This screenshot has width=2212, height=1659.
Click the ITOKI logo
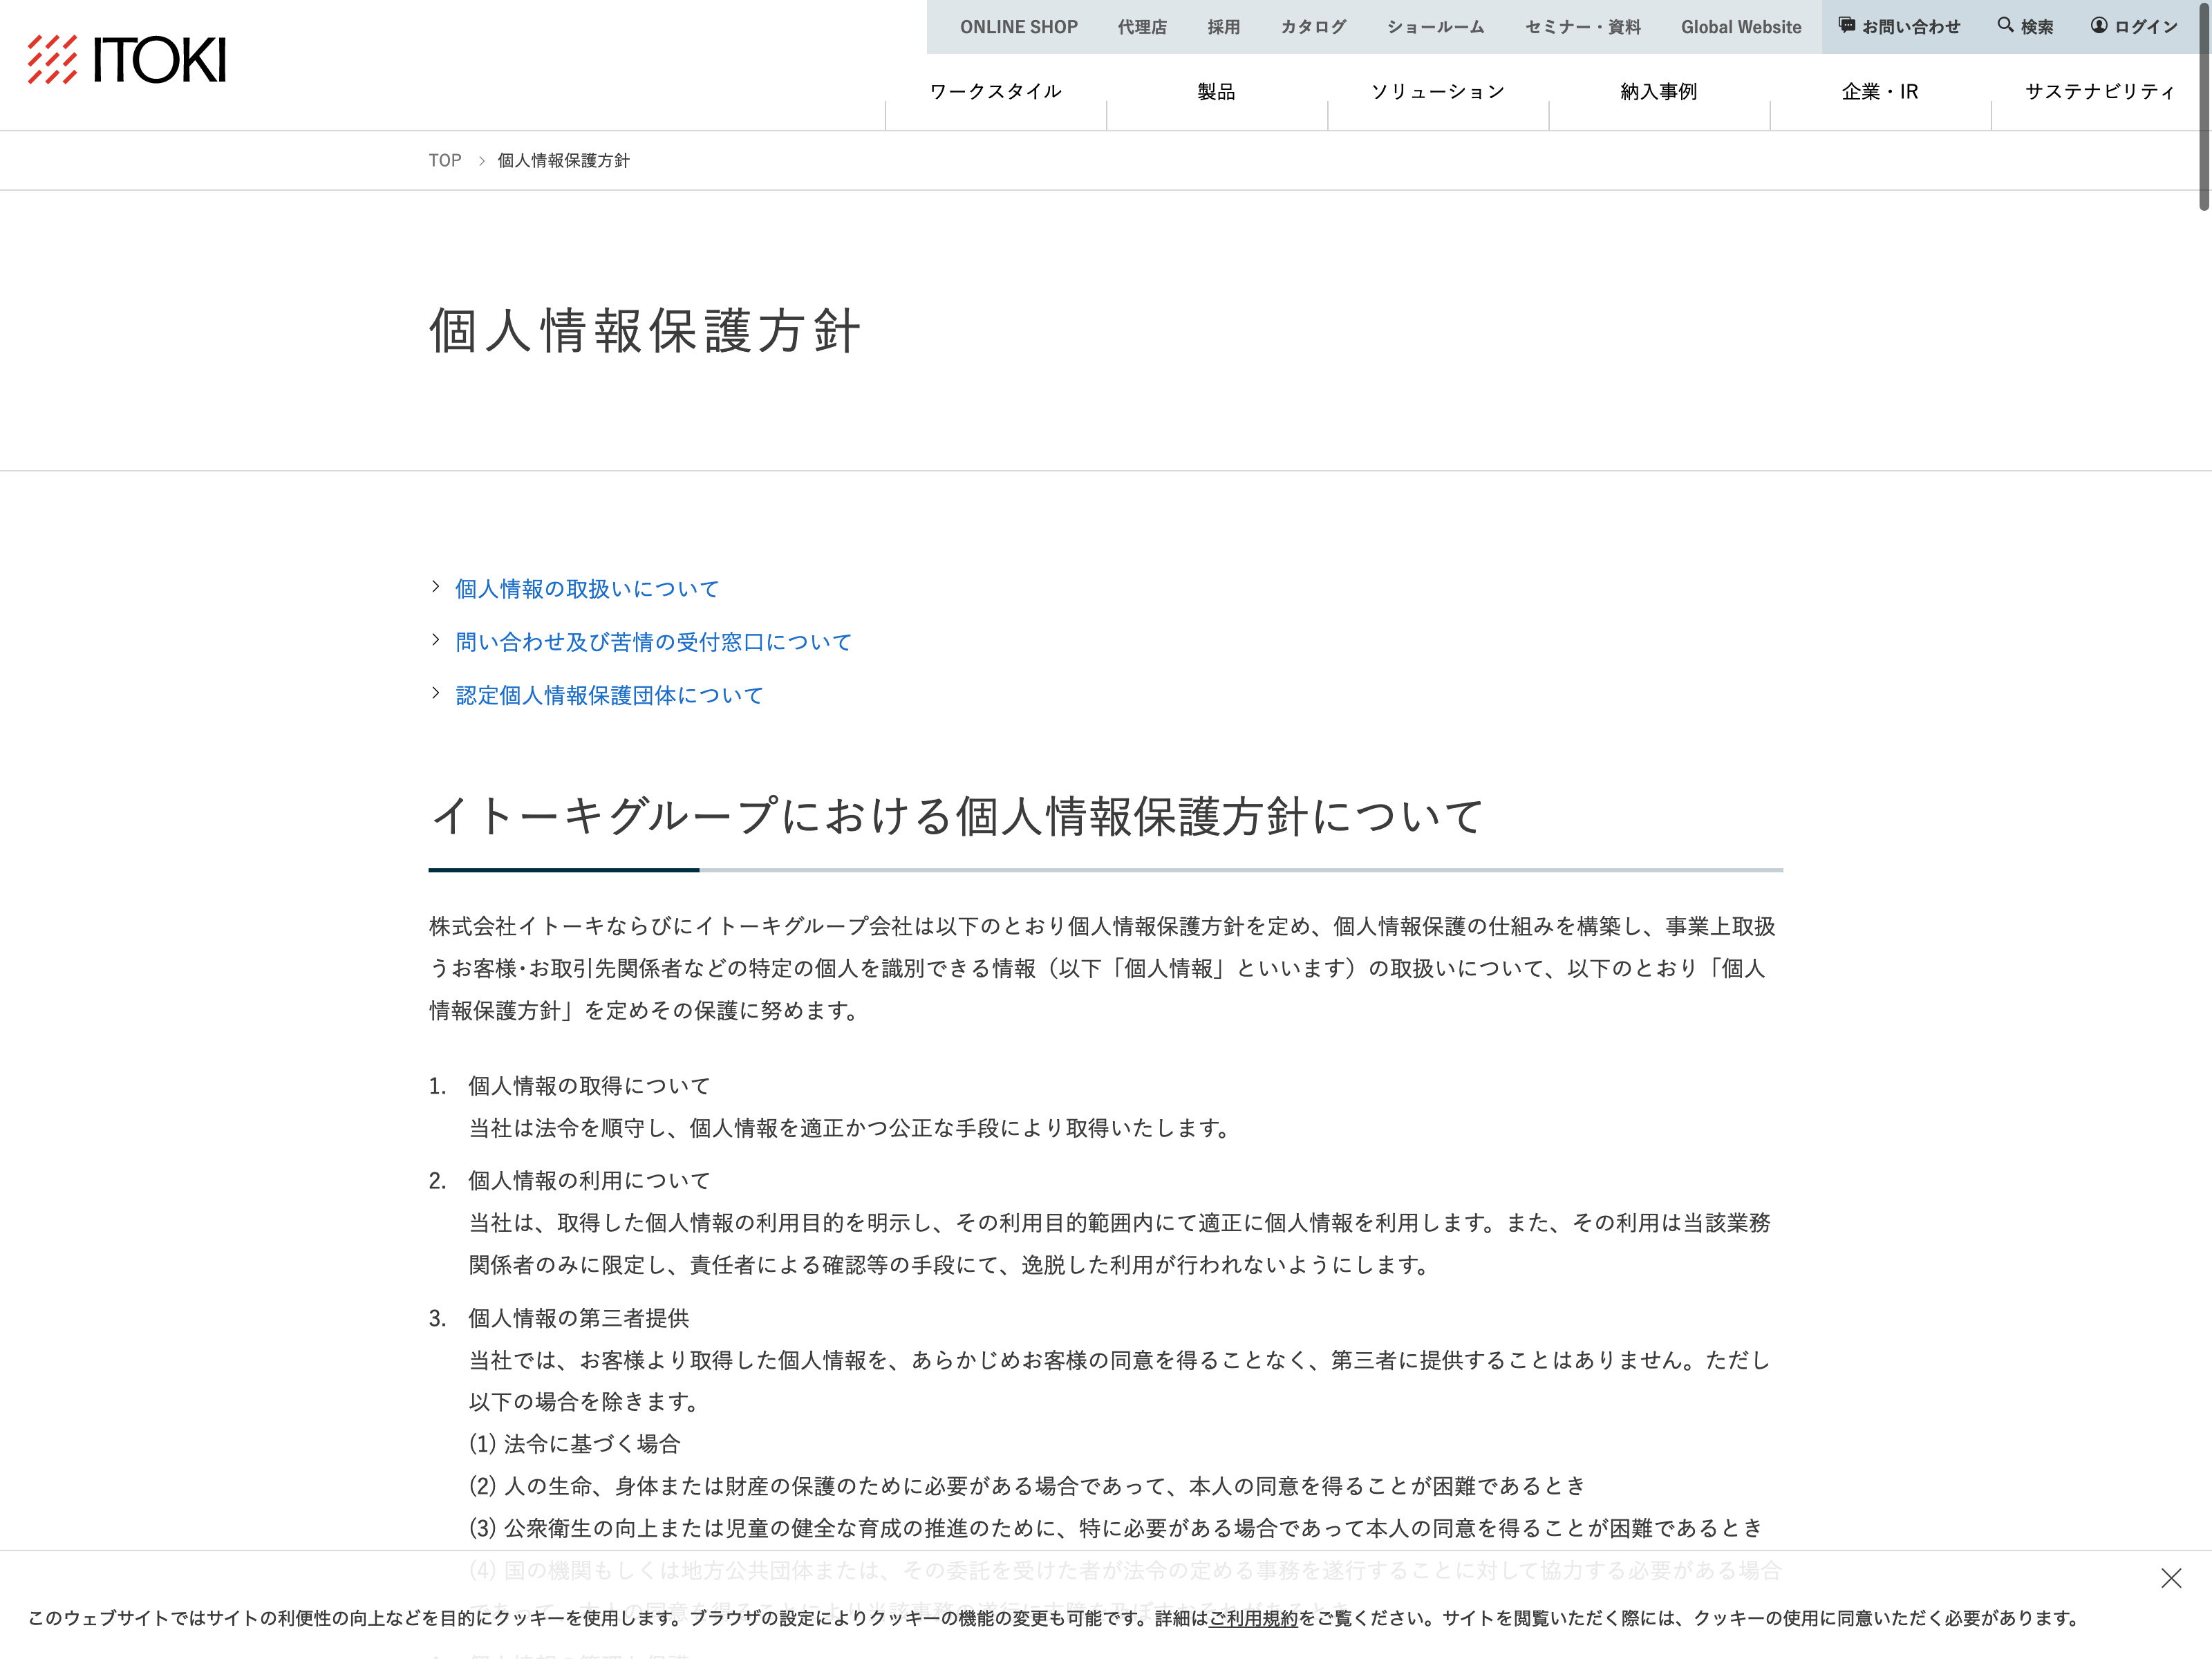coord(127,60)
